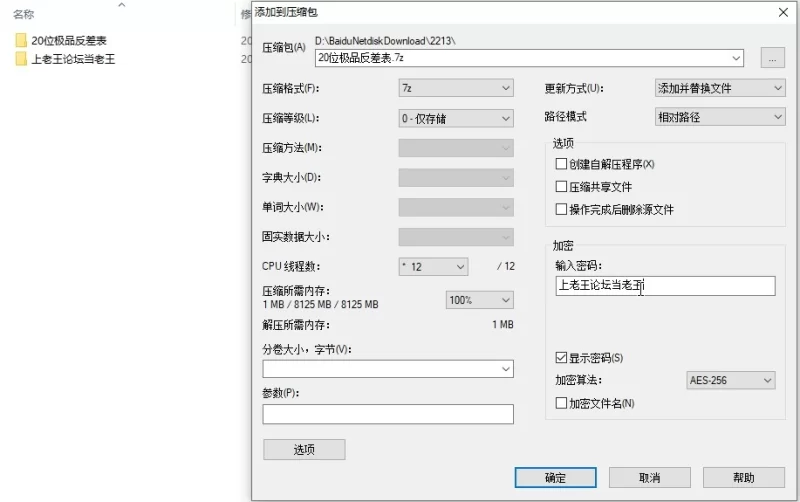The height and width of the screenshot is (502, 800).
Task: Click into the 参数 input field
Action: point(388,414)
